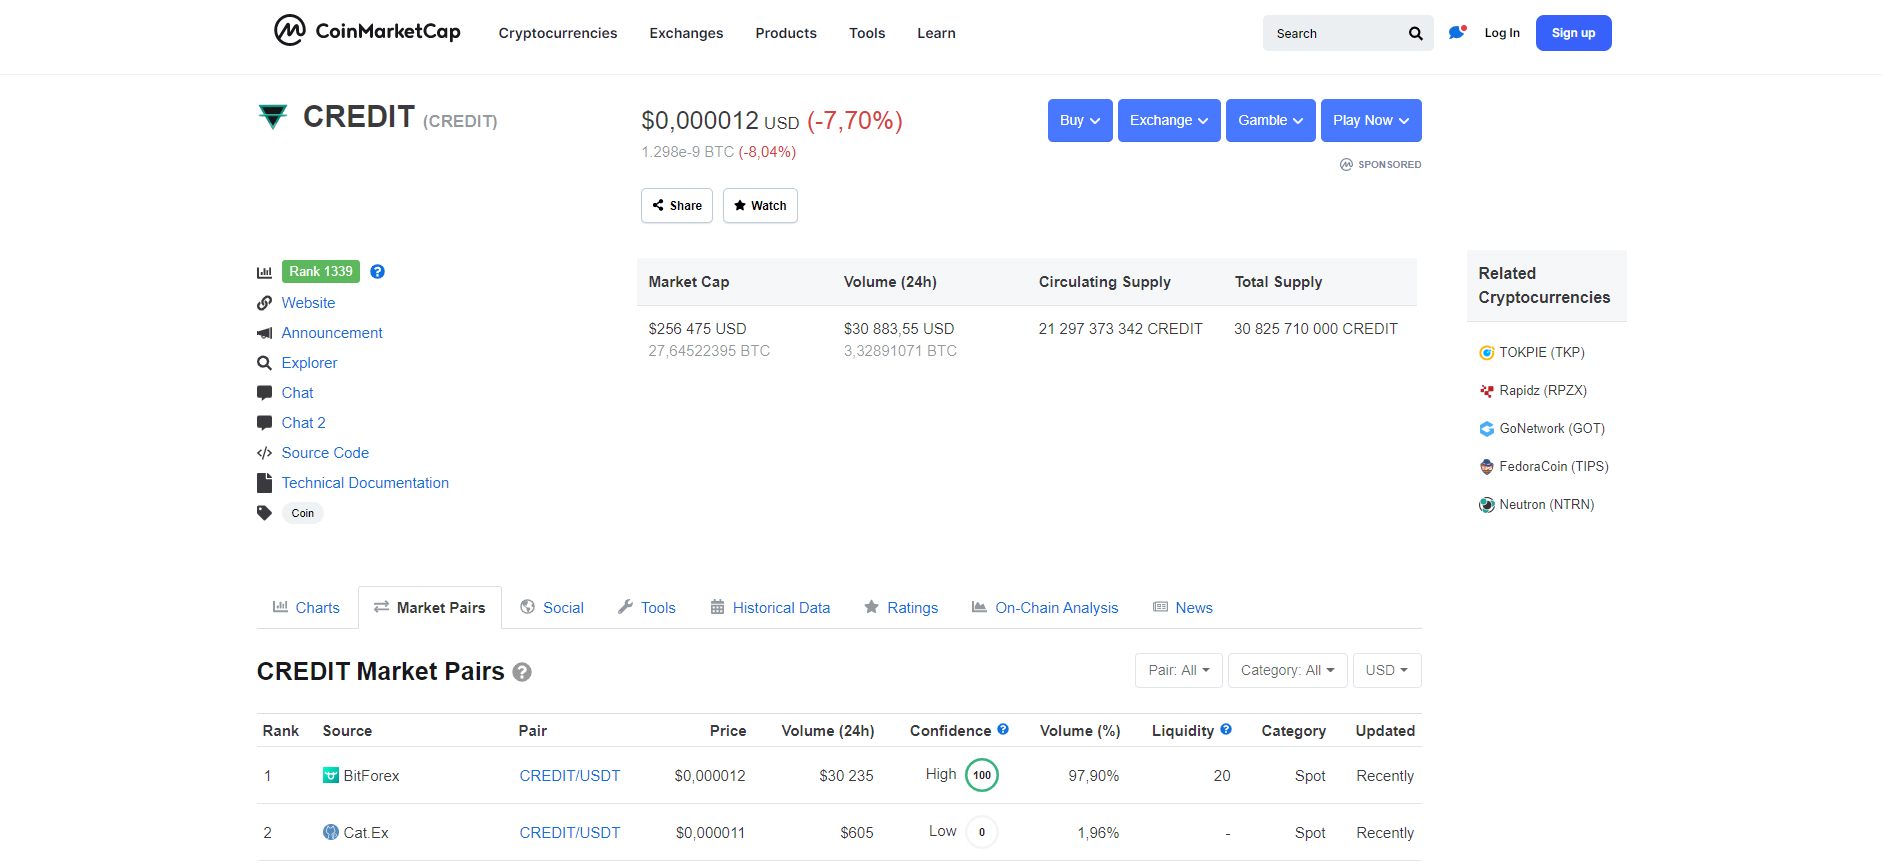Open the Category: All filter dropdown

click(x=1288, y=670)
